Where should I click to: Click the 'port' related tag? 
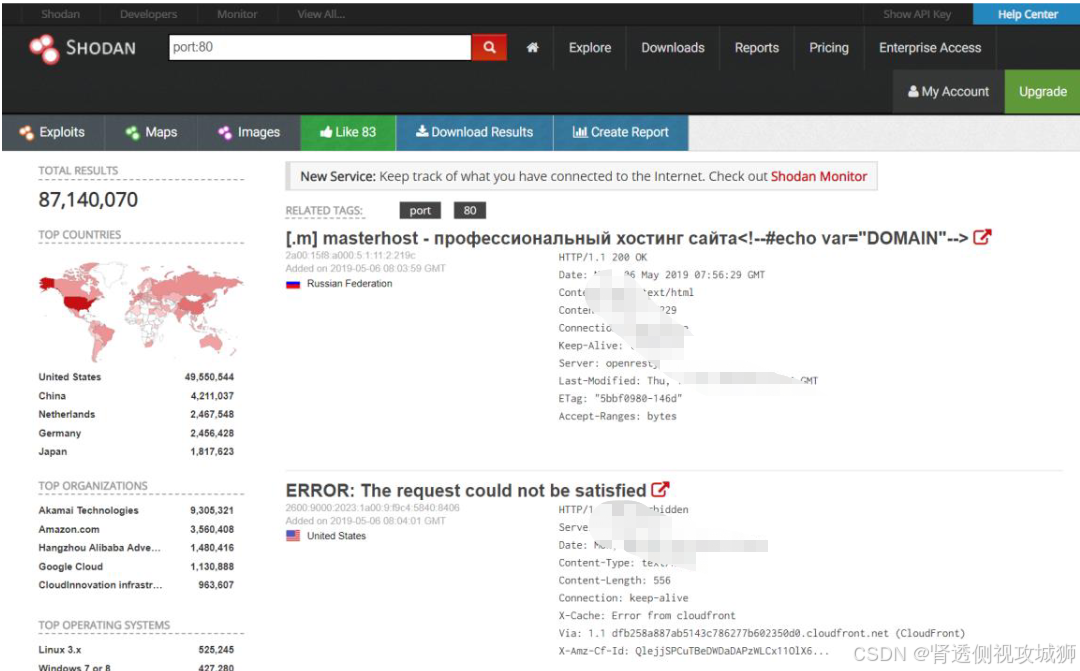point(420,211)
